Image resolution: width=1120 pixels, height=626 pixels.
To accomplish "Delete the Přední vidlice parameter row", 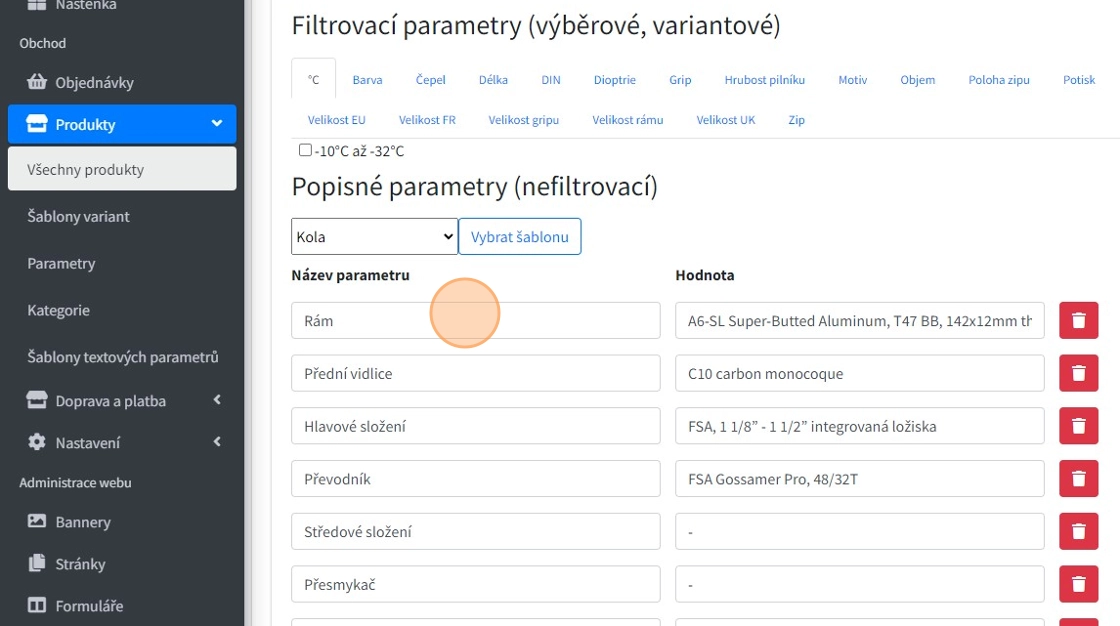I will [1078, 373].
